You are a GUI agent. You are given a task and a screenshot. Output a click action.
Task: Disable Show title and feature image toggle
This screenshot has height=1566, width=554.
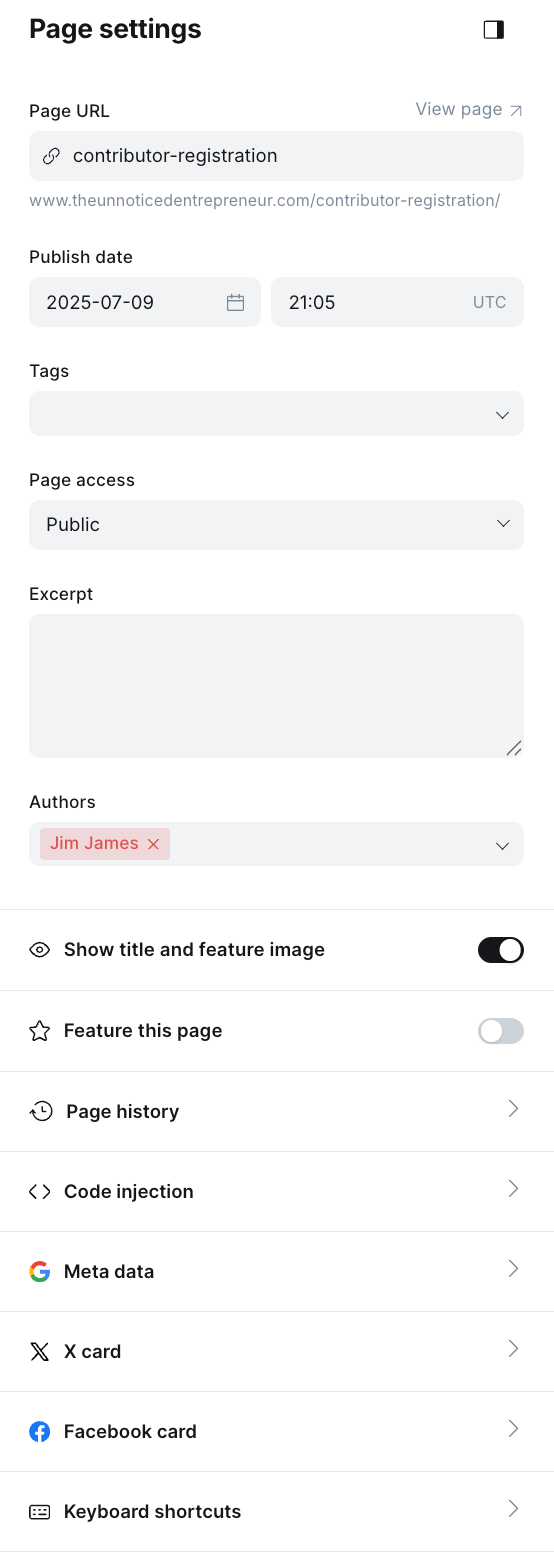501,950
